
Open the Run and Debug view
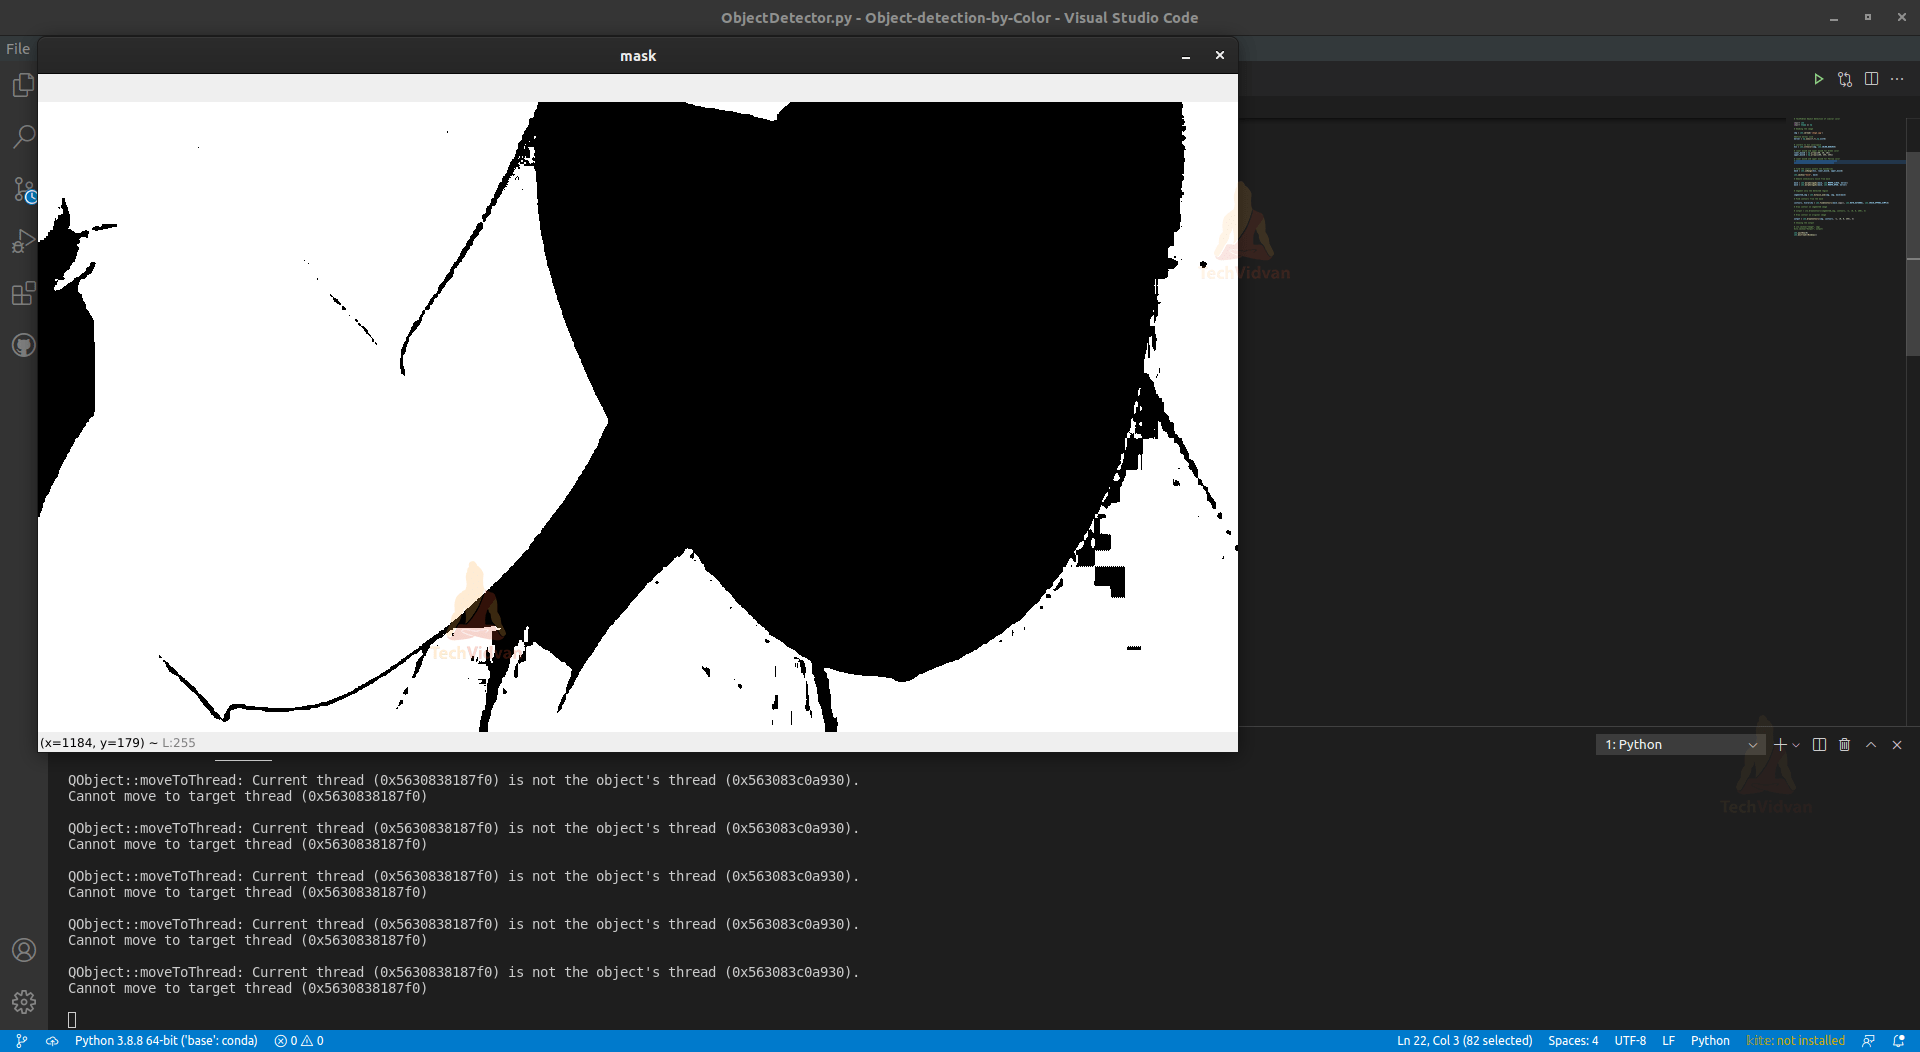click(x=23, y=242)
